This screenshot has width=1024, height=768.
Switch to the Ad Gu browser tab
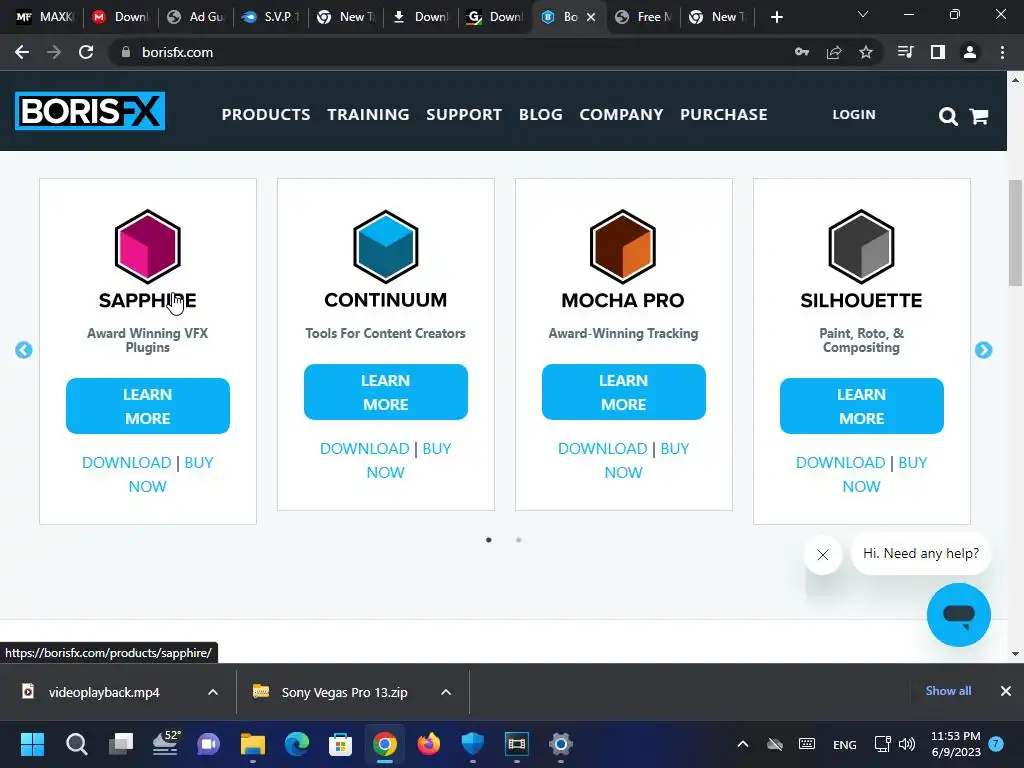195,17
